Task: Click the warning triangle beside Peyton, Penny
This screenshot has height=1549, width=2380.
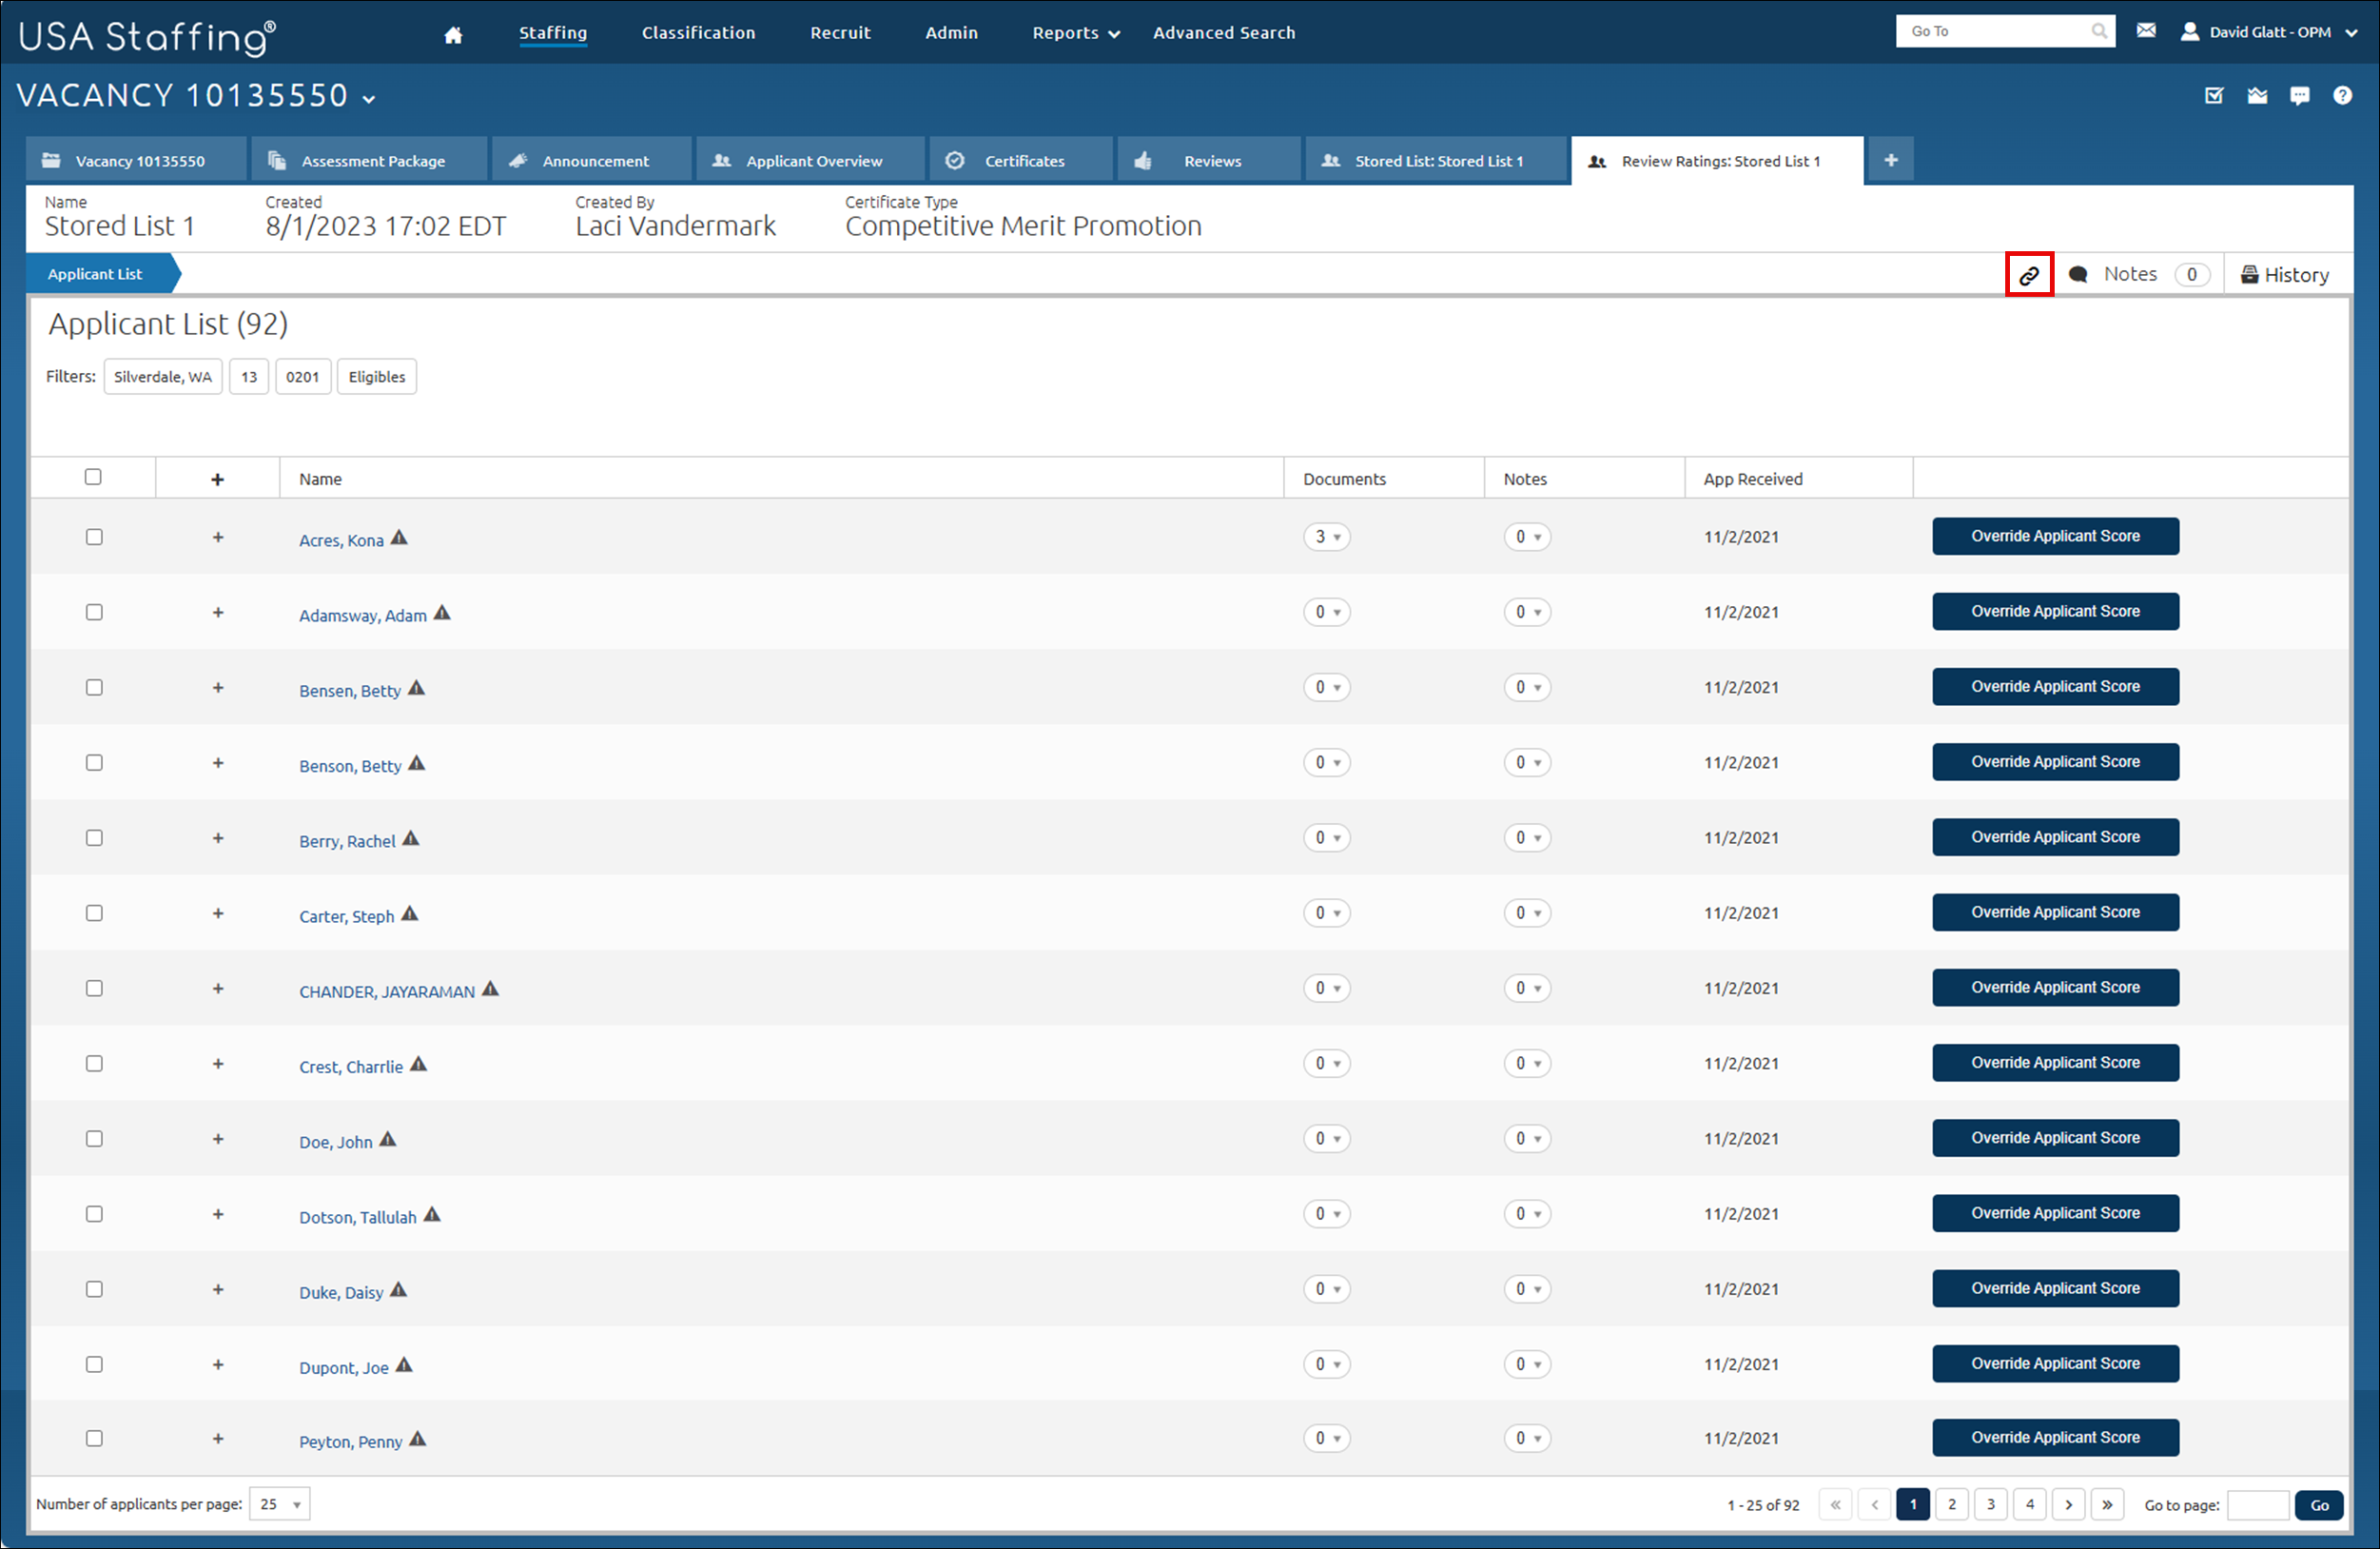Action: [418, 1439]
